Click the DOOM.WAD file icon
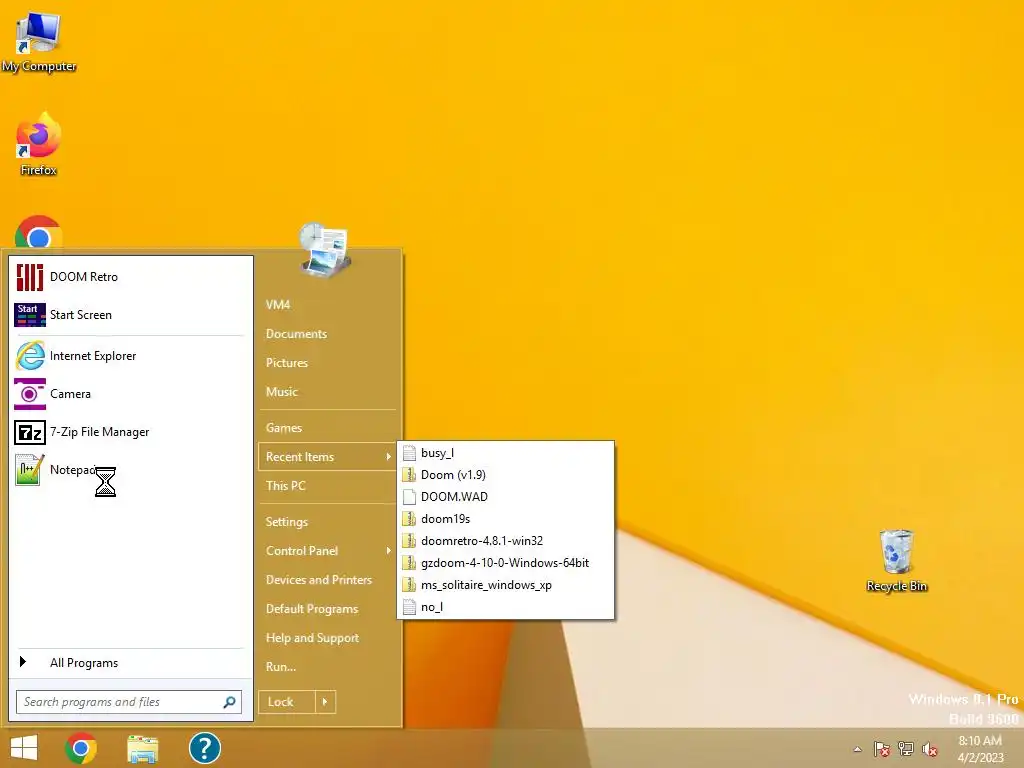 tap(409, 497)
